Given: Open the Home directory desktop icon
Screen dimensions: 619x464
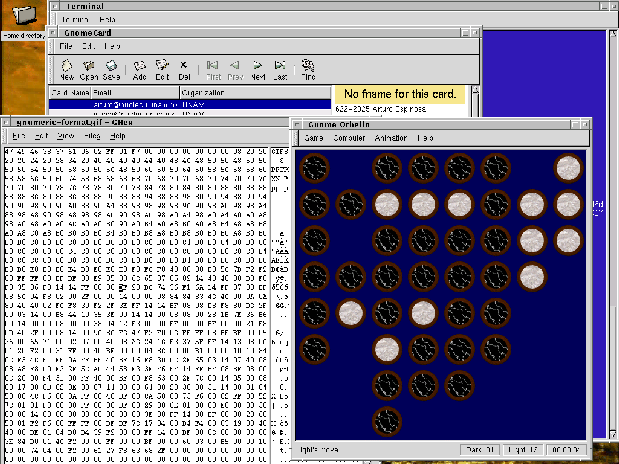Looking at the screenshot, I should 22,18.
